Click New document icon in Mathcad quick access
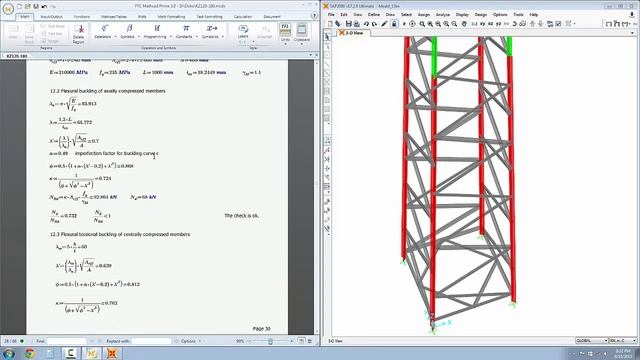The height and width of the screenshot is (360, 640). [x=19, y=6]
